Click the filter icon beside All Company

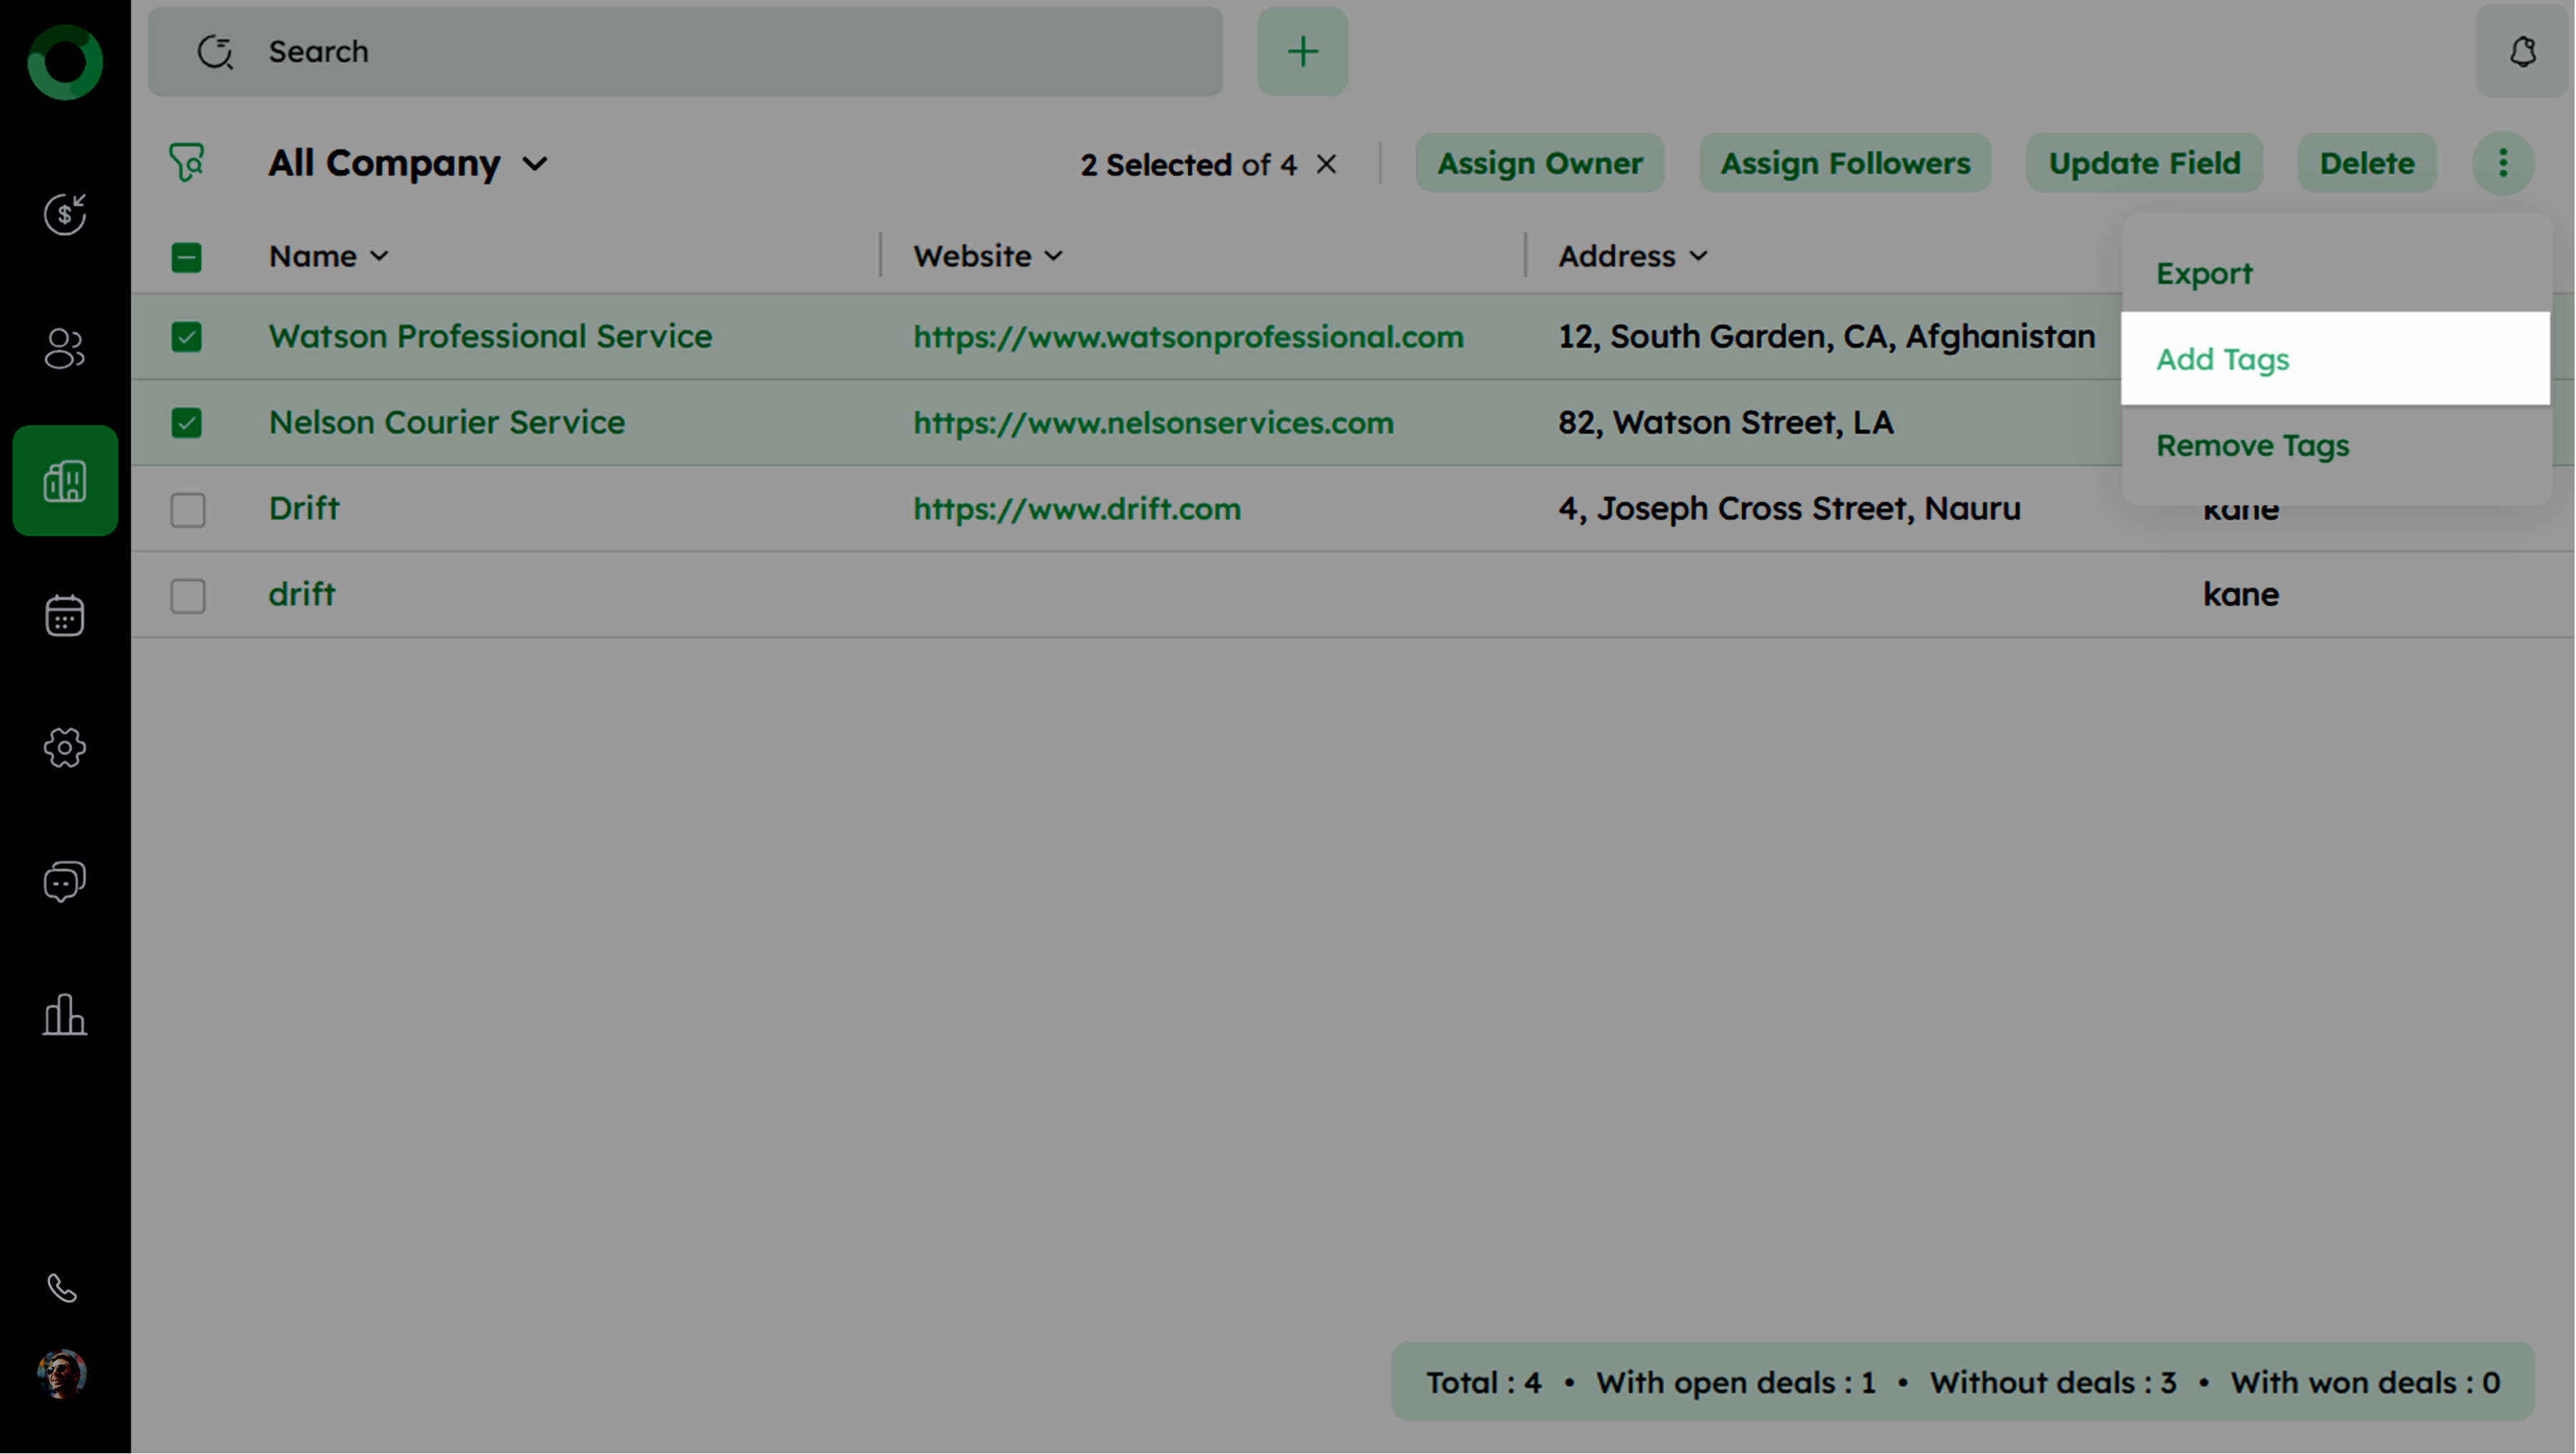point(187,163)
